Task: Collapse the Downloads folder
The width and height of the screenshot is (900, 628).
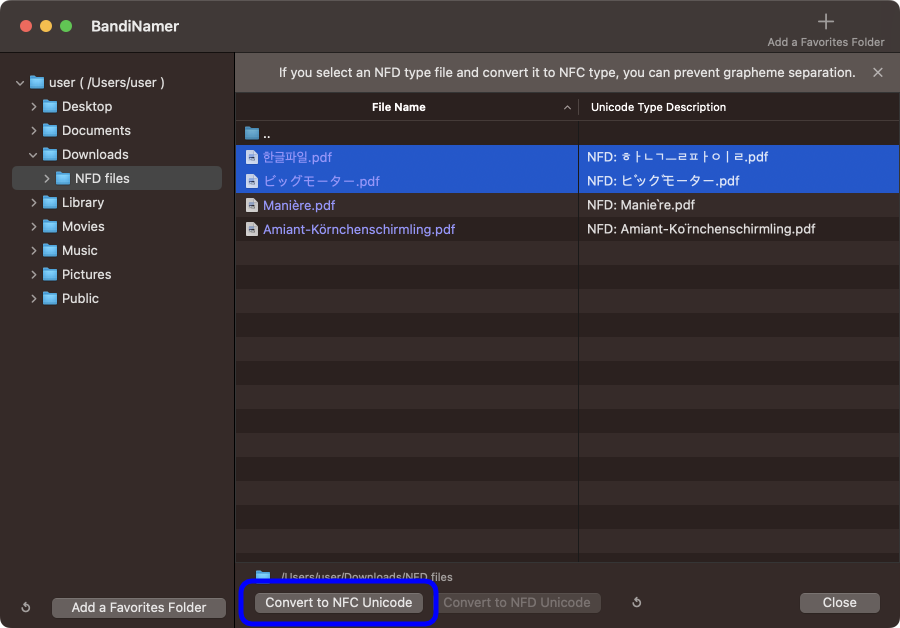Action: (34, 155)
